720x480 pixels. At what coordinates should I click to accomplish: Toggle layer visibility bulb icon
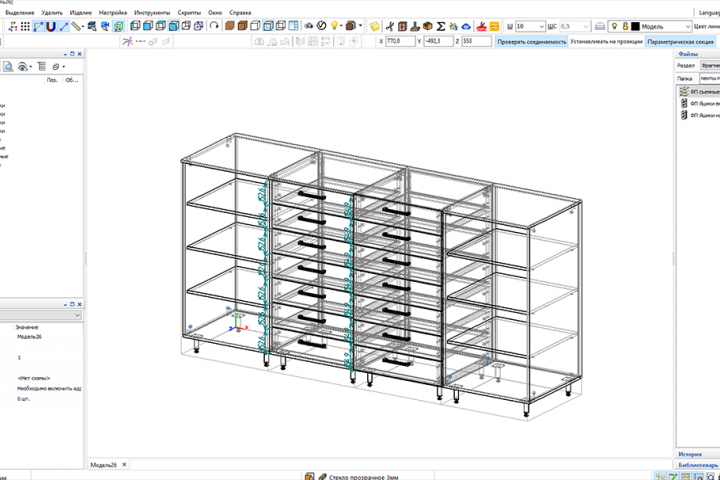(614, 26)
